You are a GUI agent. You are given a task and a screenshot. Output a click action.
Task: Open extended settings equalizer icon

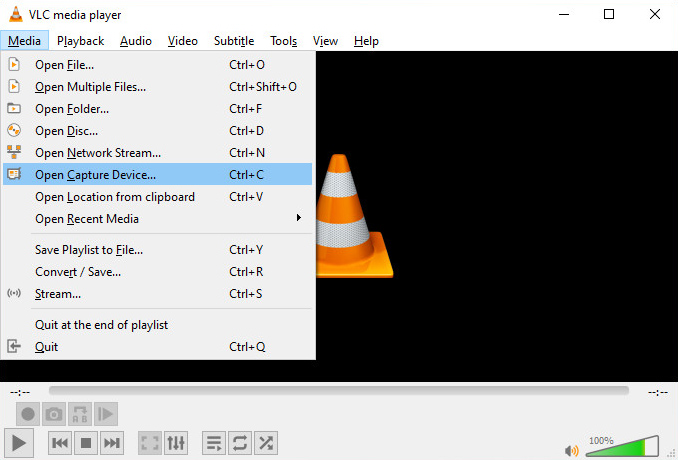pos(176,443)
